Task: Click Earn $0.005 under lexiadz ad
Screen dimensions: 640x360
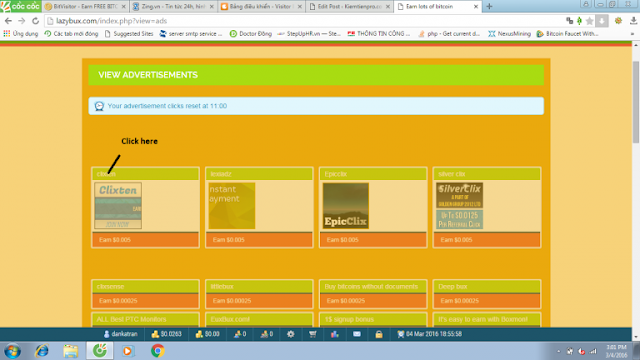Action: click(259, 240)
